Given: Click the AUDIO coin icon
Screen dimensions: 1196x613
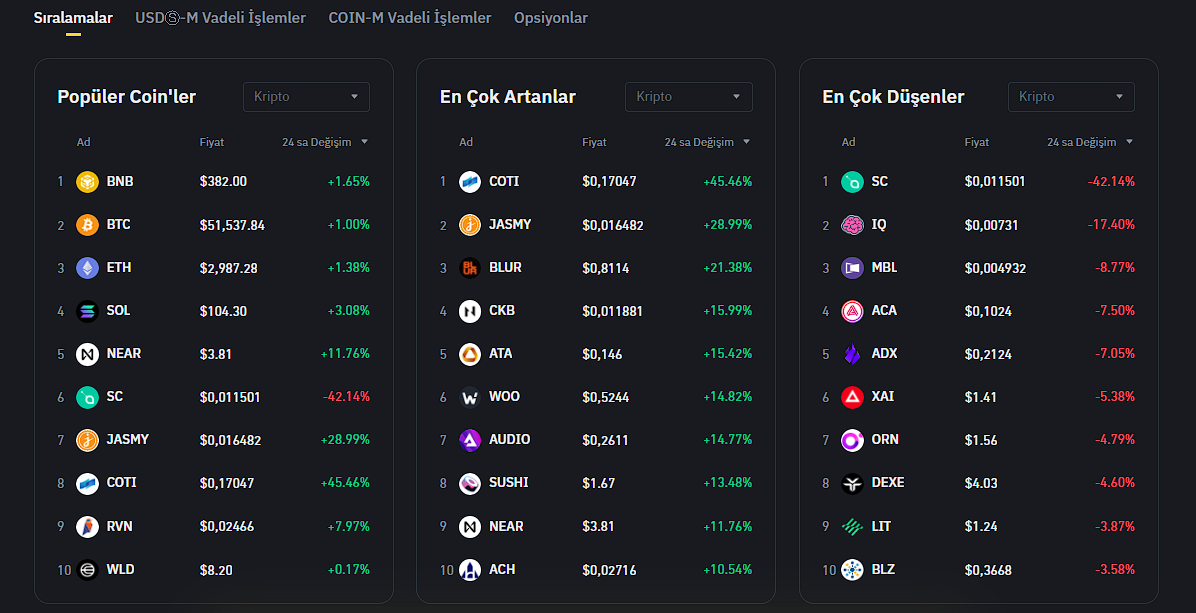Looking at the screenshot, I should 470,440.
